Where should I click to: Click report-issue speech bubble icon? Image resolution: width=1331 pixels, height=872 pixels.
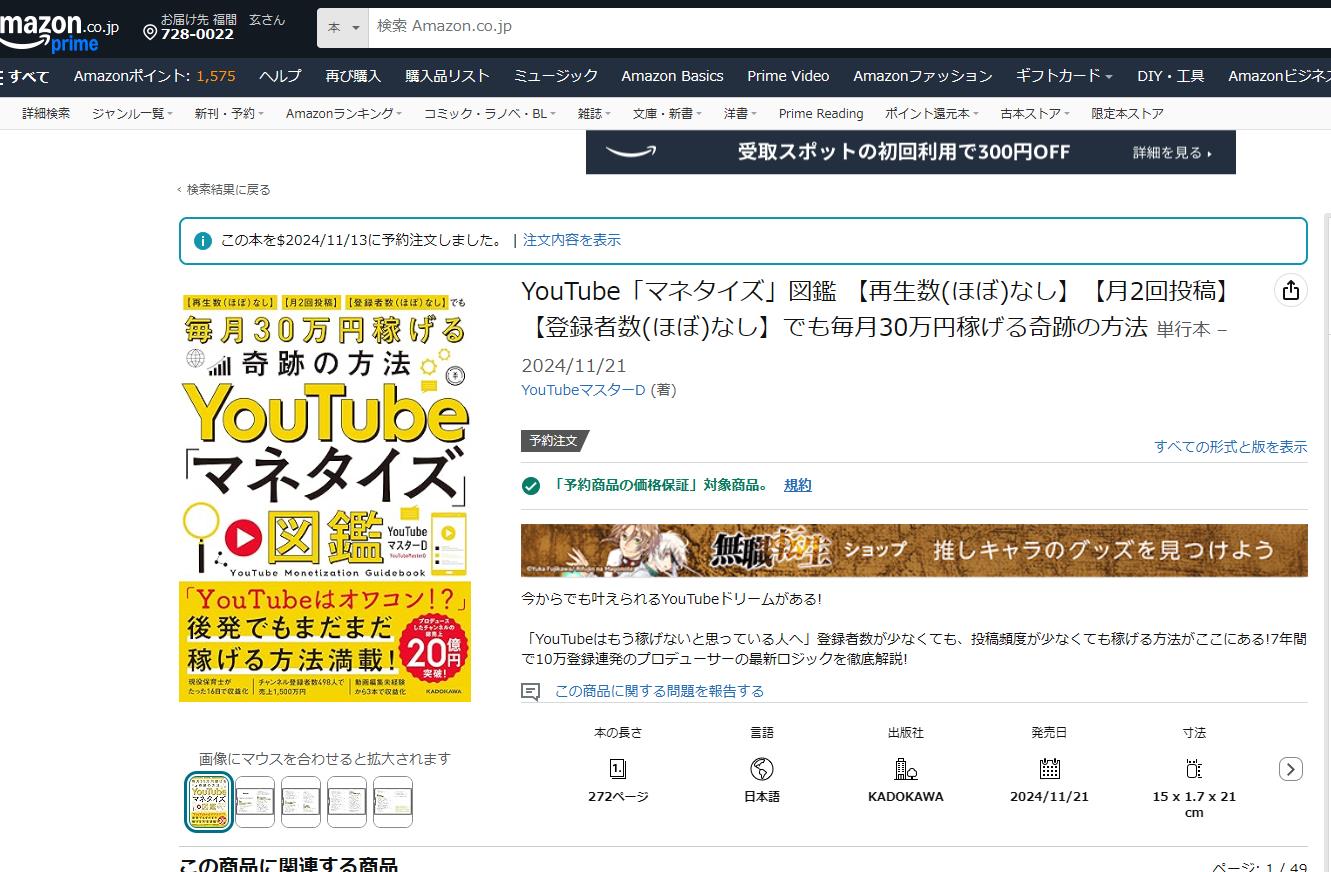531,692
